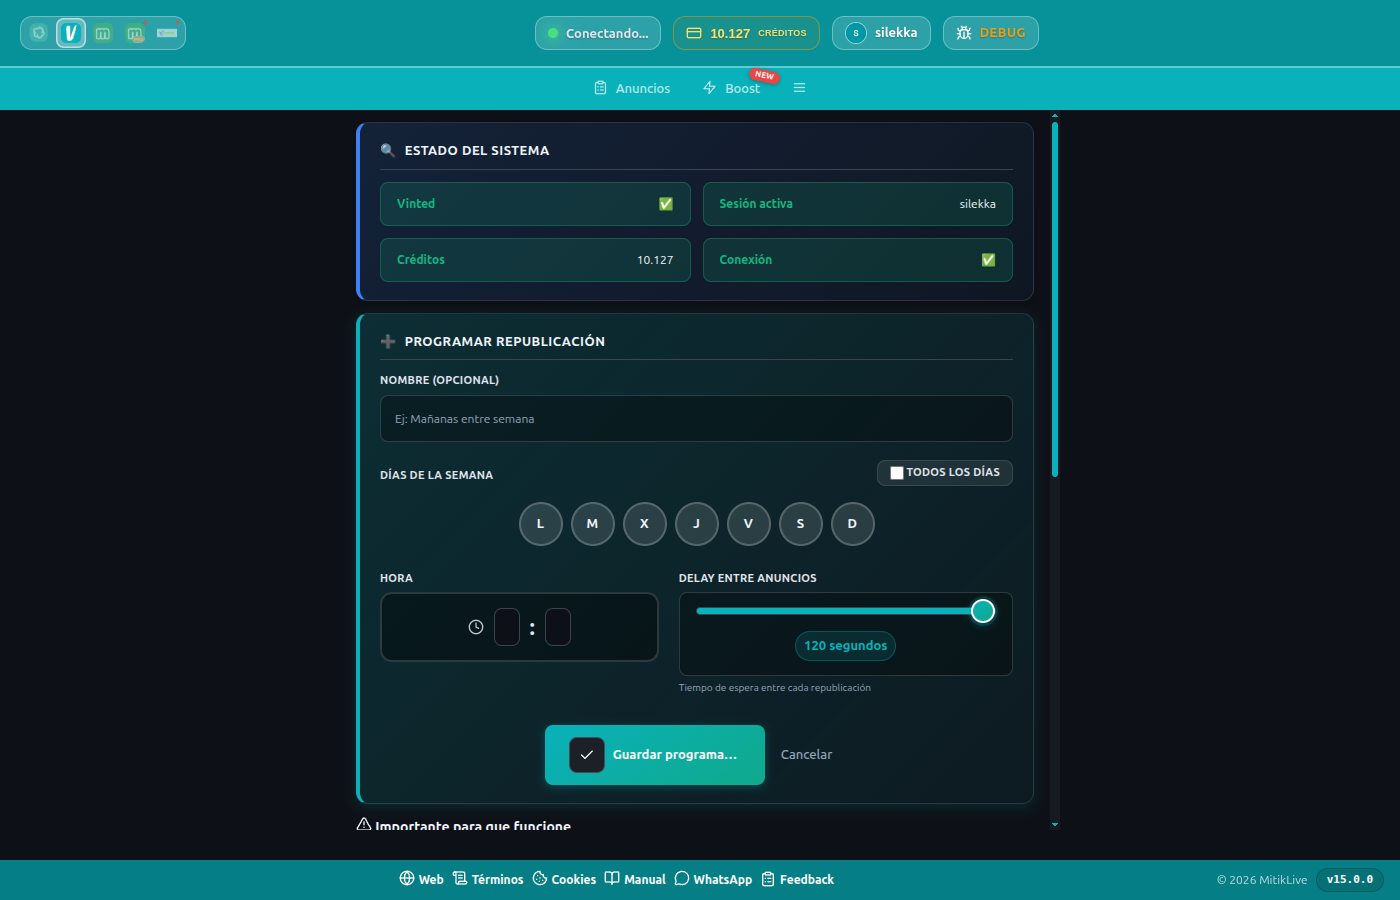Click the checkmark icon on Guardar button
The width and height of the screenshot is (1400, 900).
tap(587, 755)
